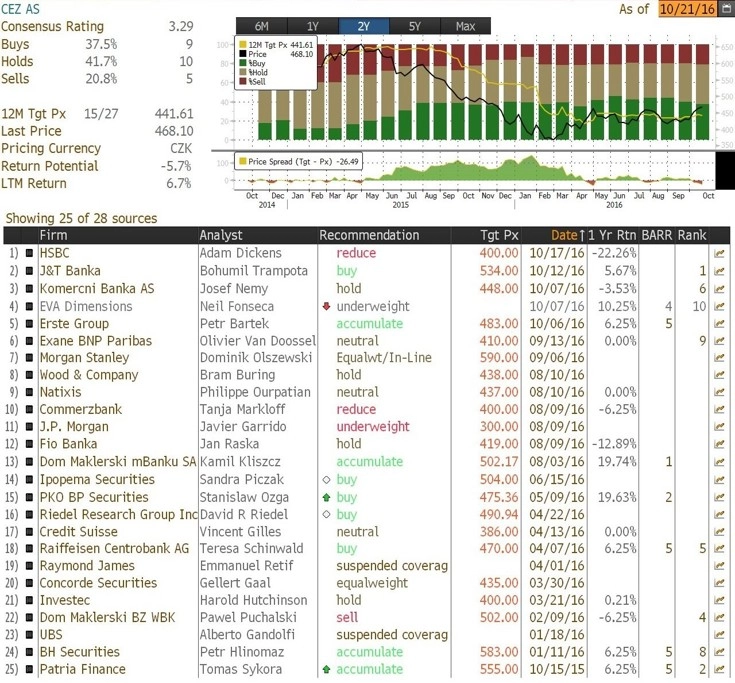The height and width of the screenshot is (683, 735).
Task: Open chart icon for Credit Suisse row
Action: point(718,532)
